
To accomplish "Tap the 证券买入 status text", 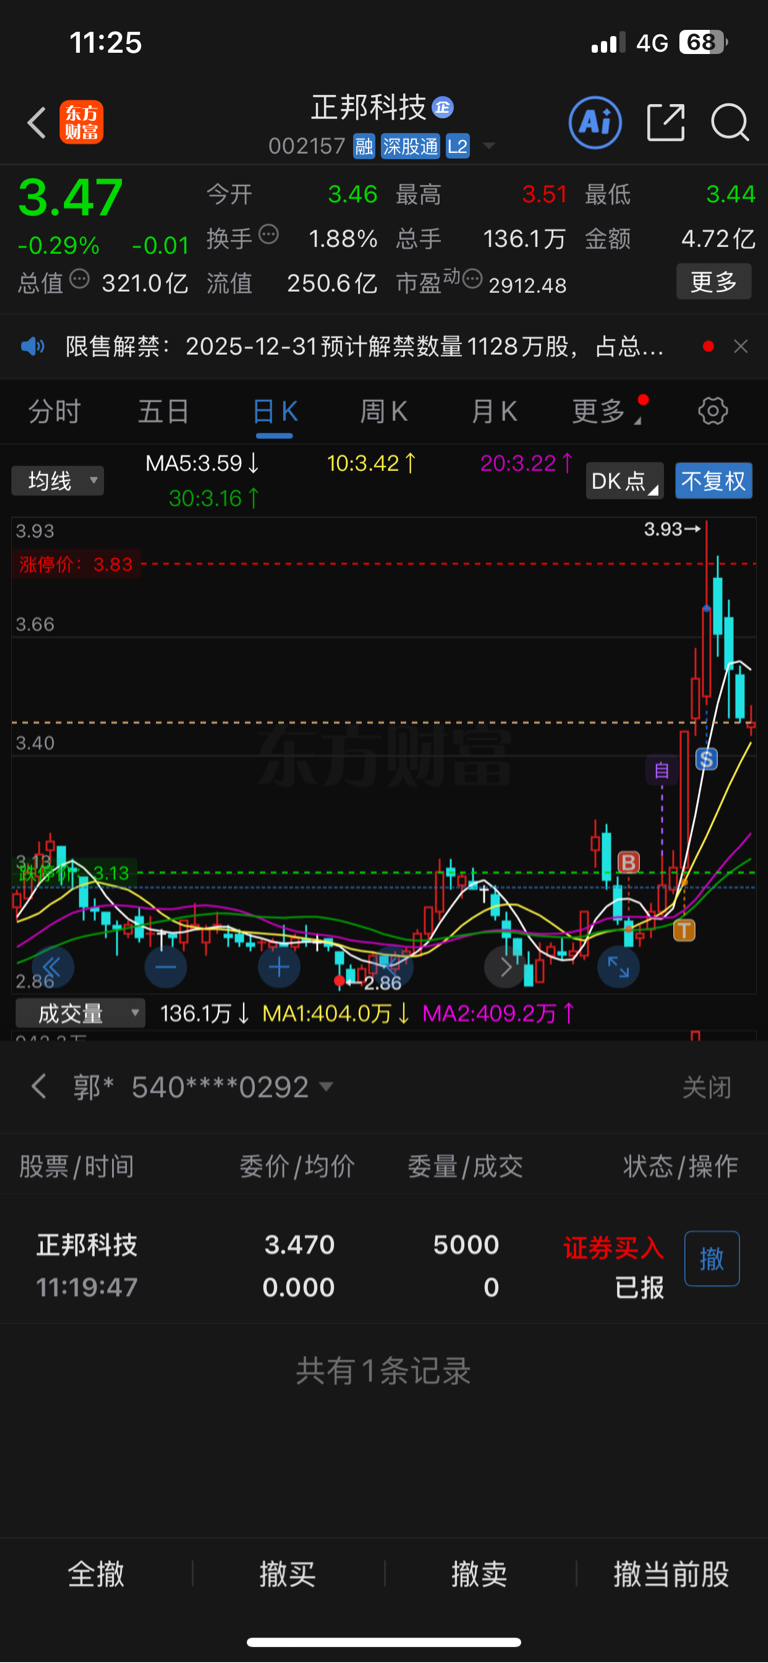I will pos(614,1247).
